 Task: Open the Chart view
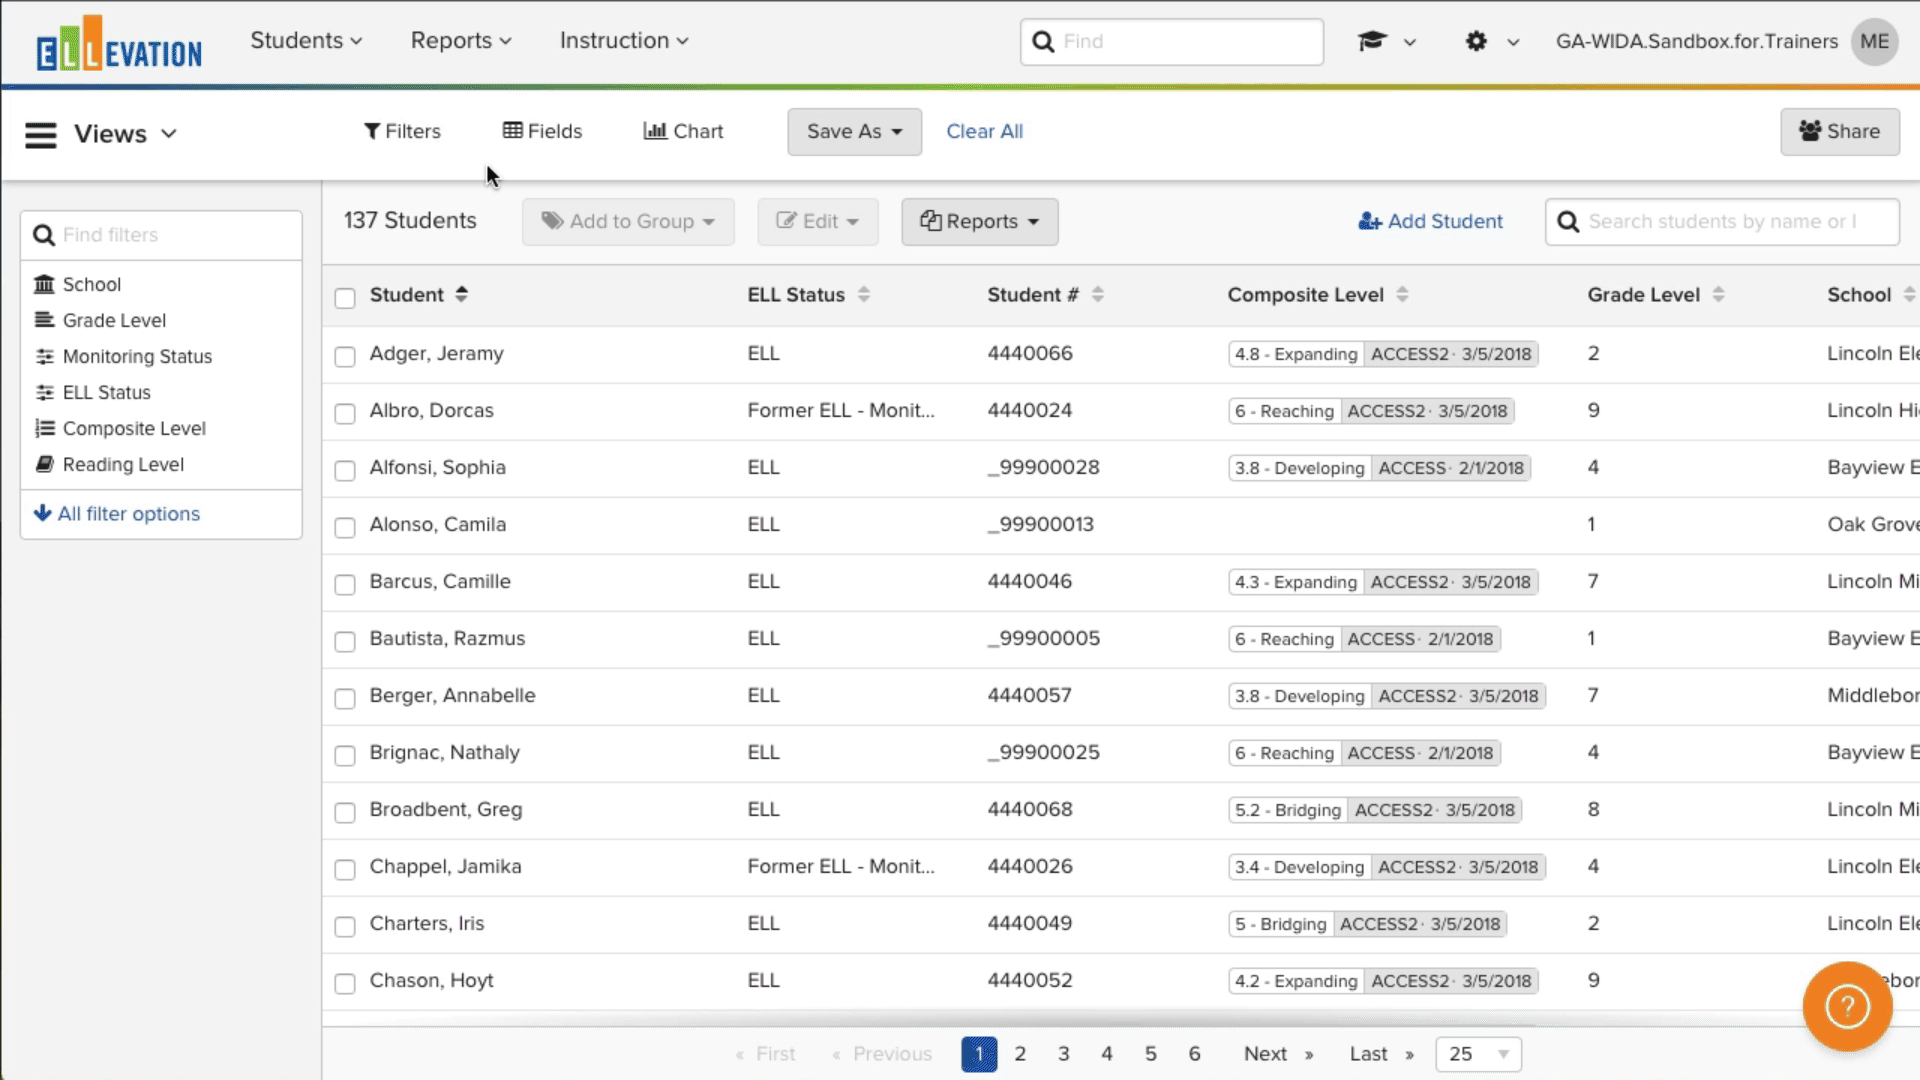(x=683, y=131)
